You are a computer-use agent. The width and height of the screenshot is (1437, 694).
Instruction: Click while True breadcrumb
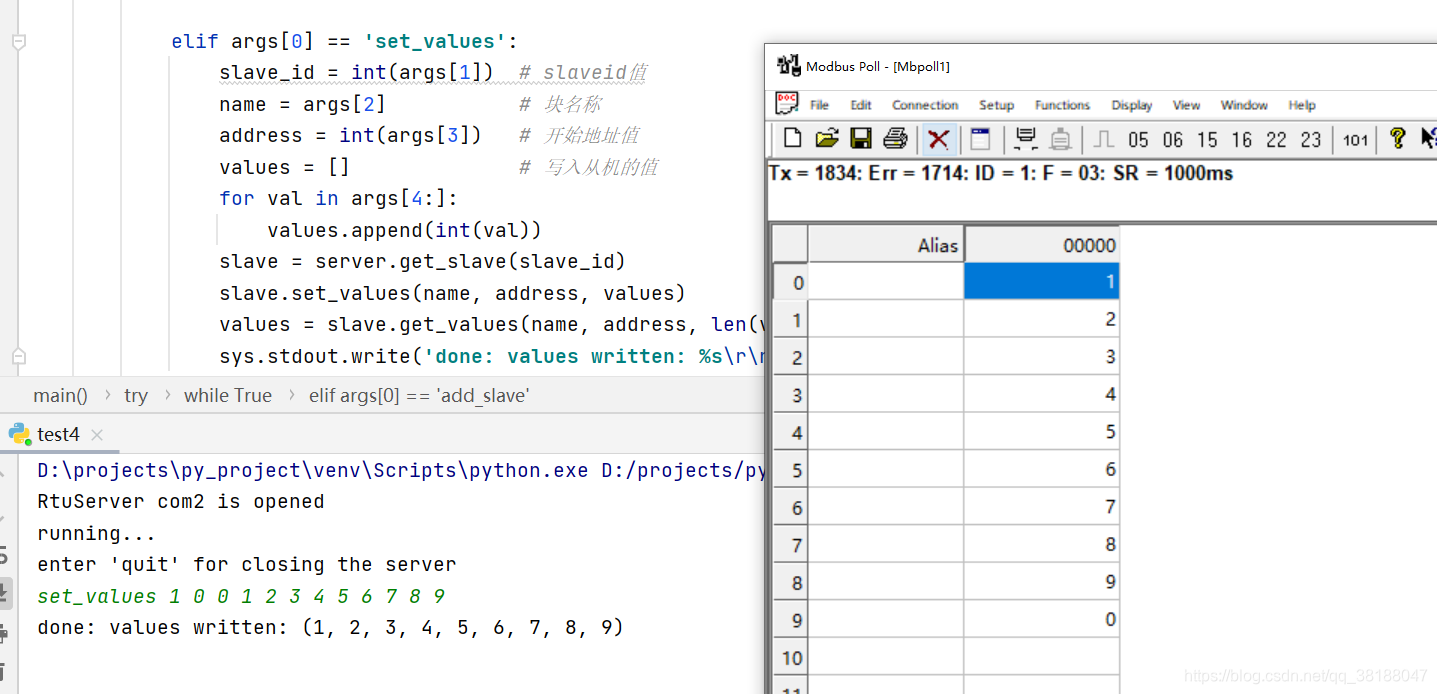pos(227,395)
